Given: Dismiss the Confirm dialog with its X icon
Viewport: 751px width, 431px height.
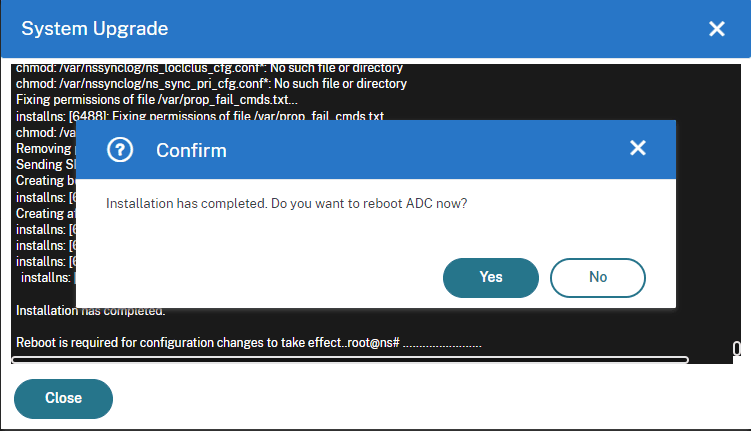Looking at the screenshot, I should point(638,148).
